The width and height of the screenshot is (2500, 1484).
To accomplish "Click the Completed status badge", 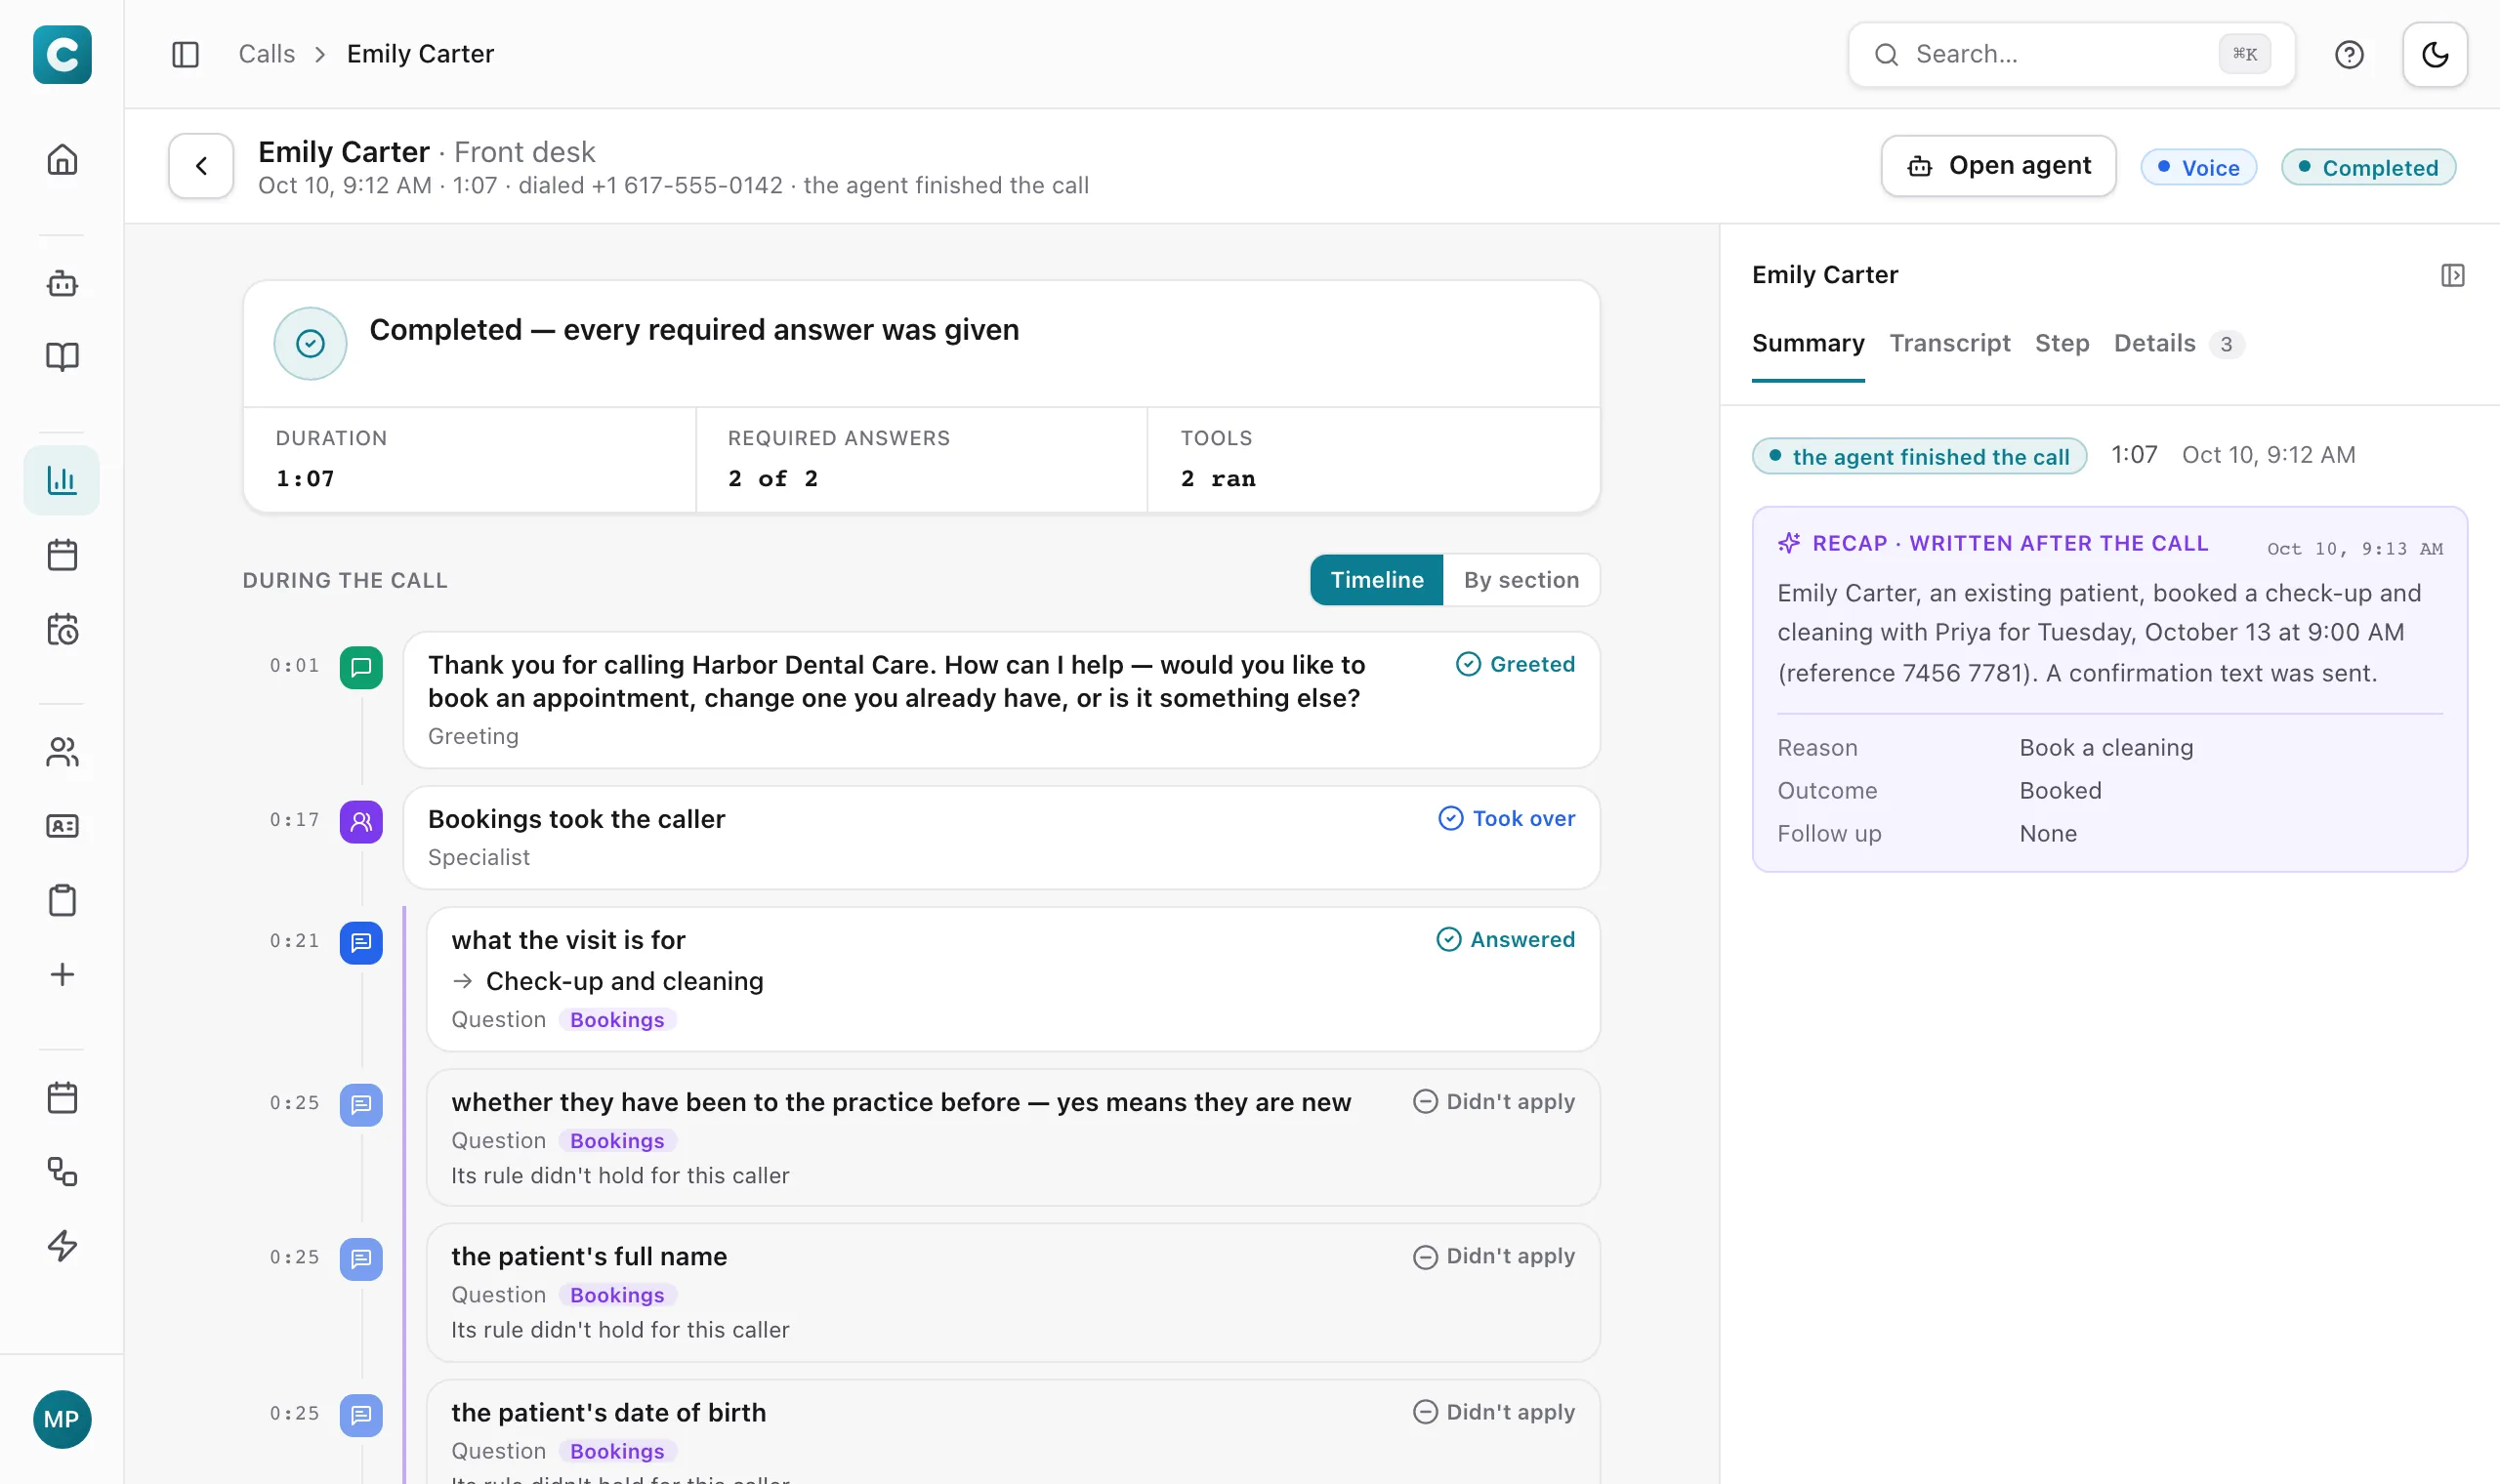I will (x=2368, y=167).
